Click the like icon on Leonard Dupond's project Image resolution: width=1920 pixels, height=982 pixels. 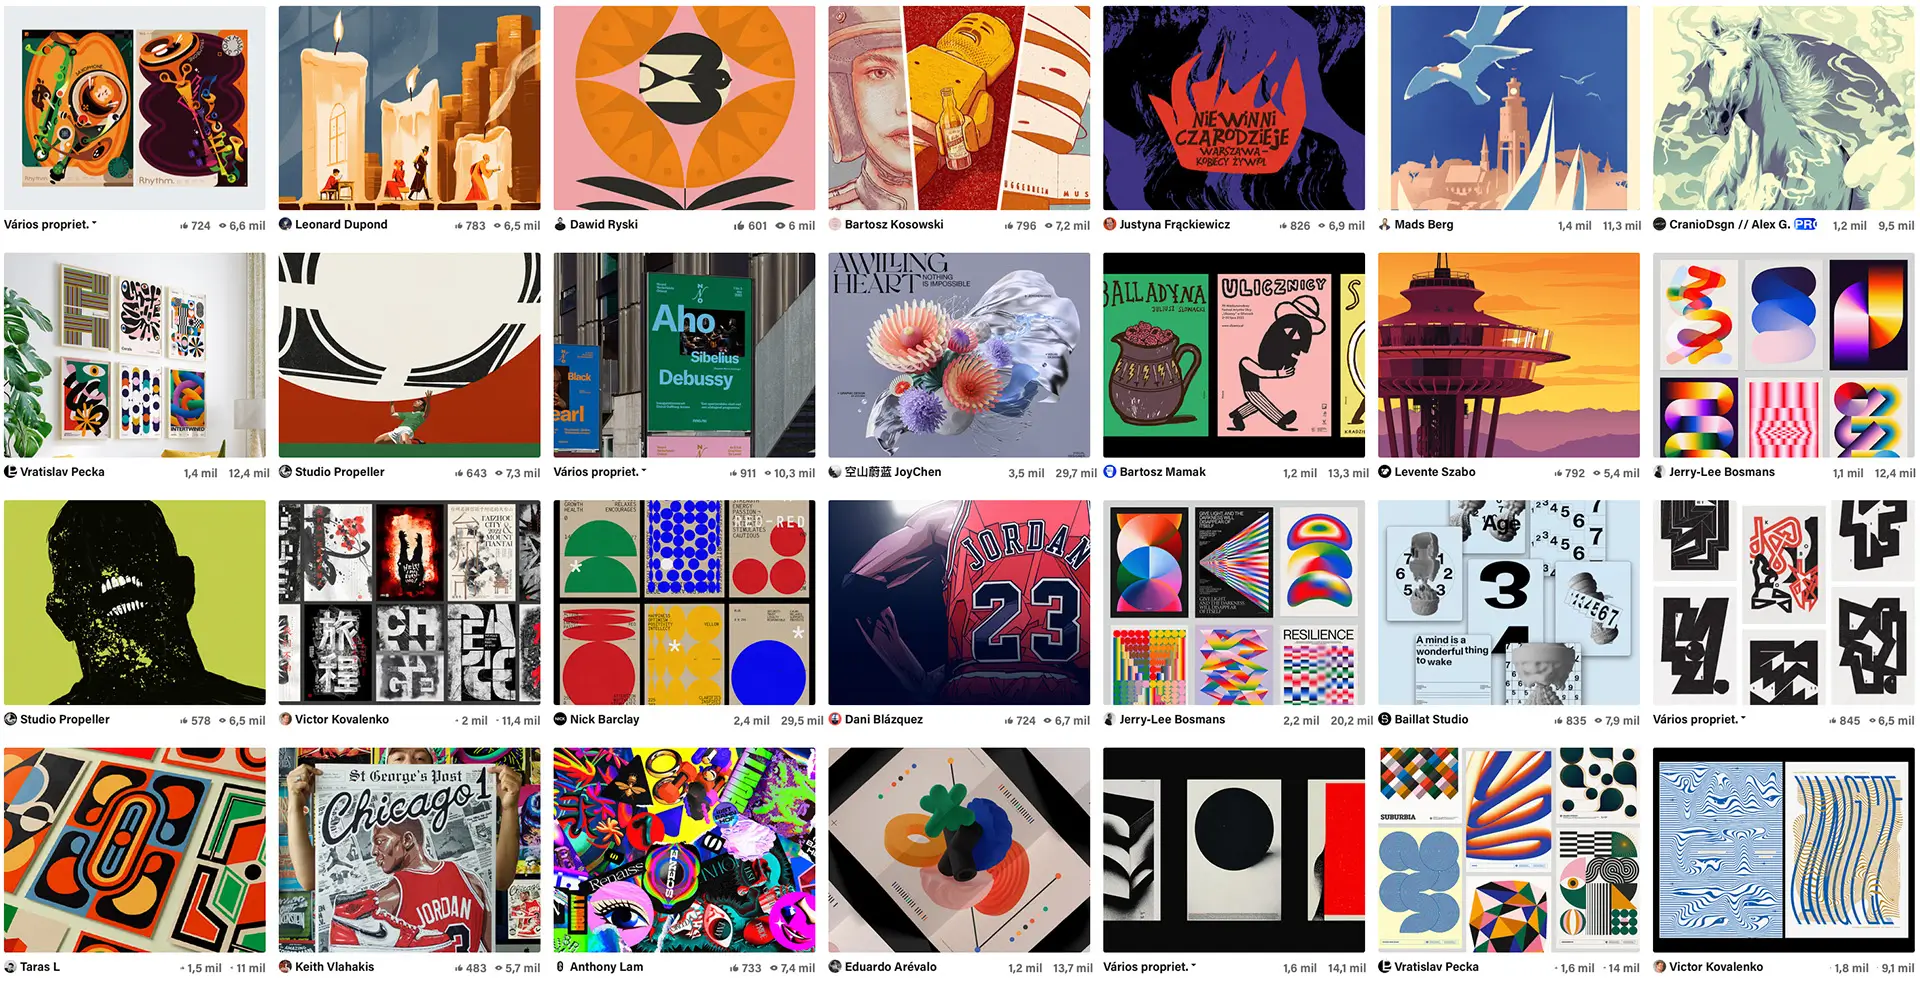459,226
